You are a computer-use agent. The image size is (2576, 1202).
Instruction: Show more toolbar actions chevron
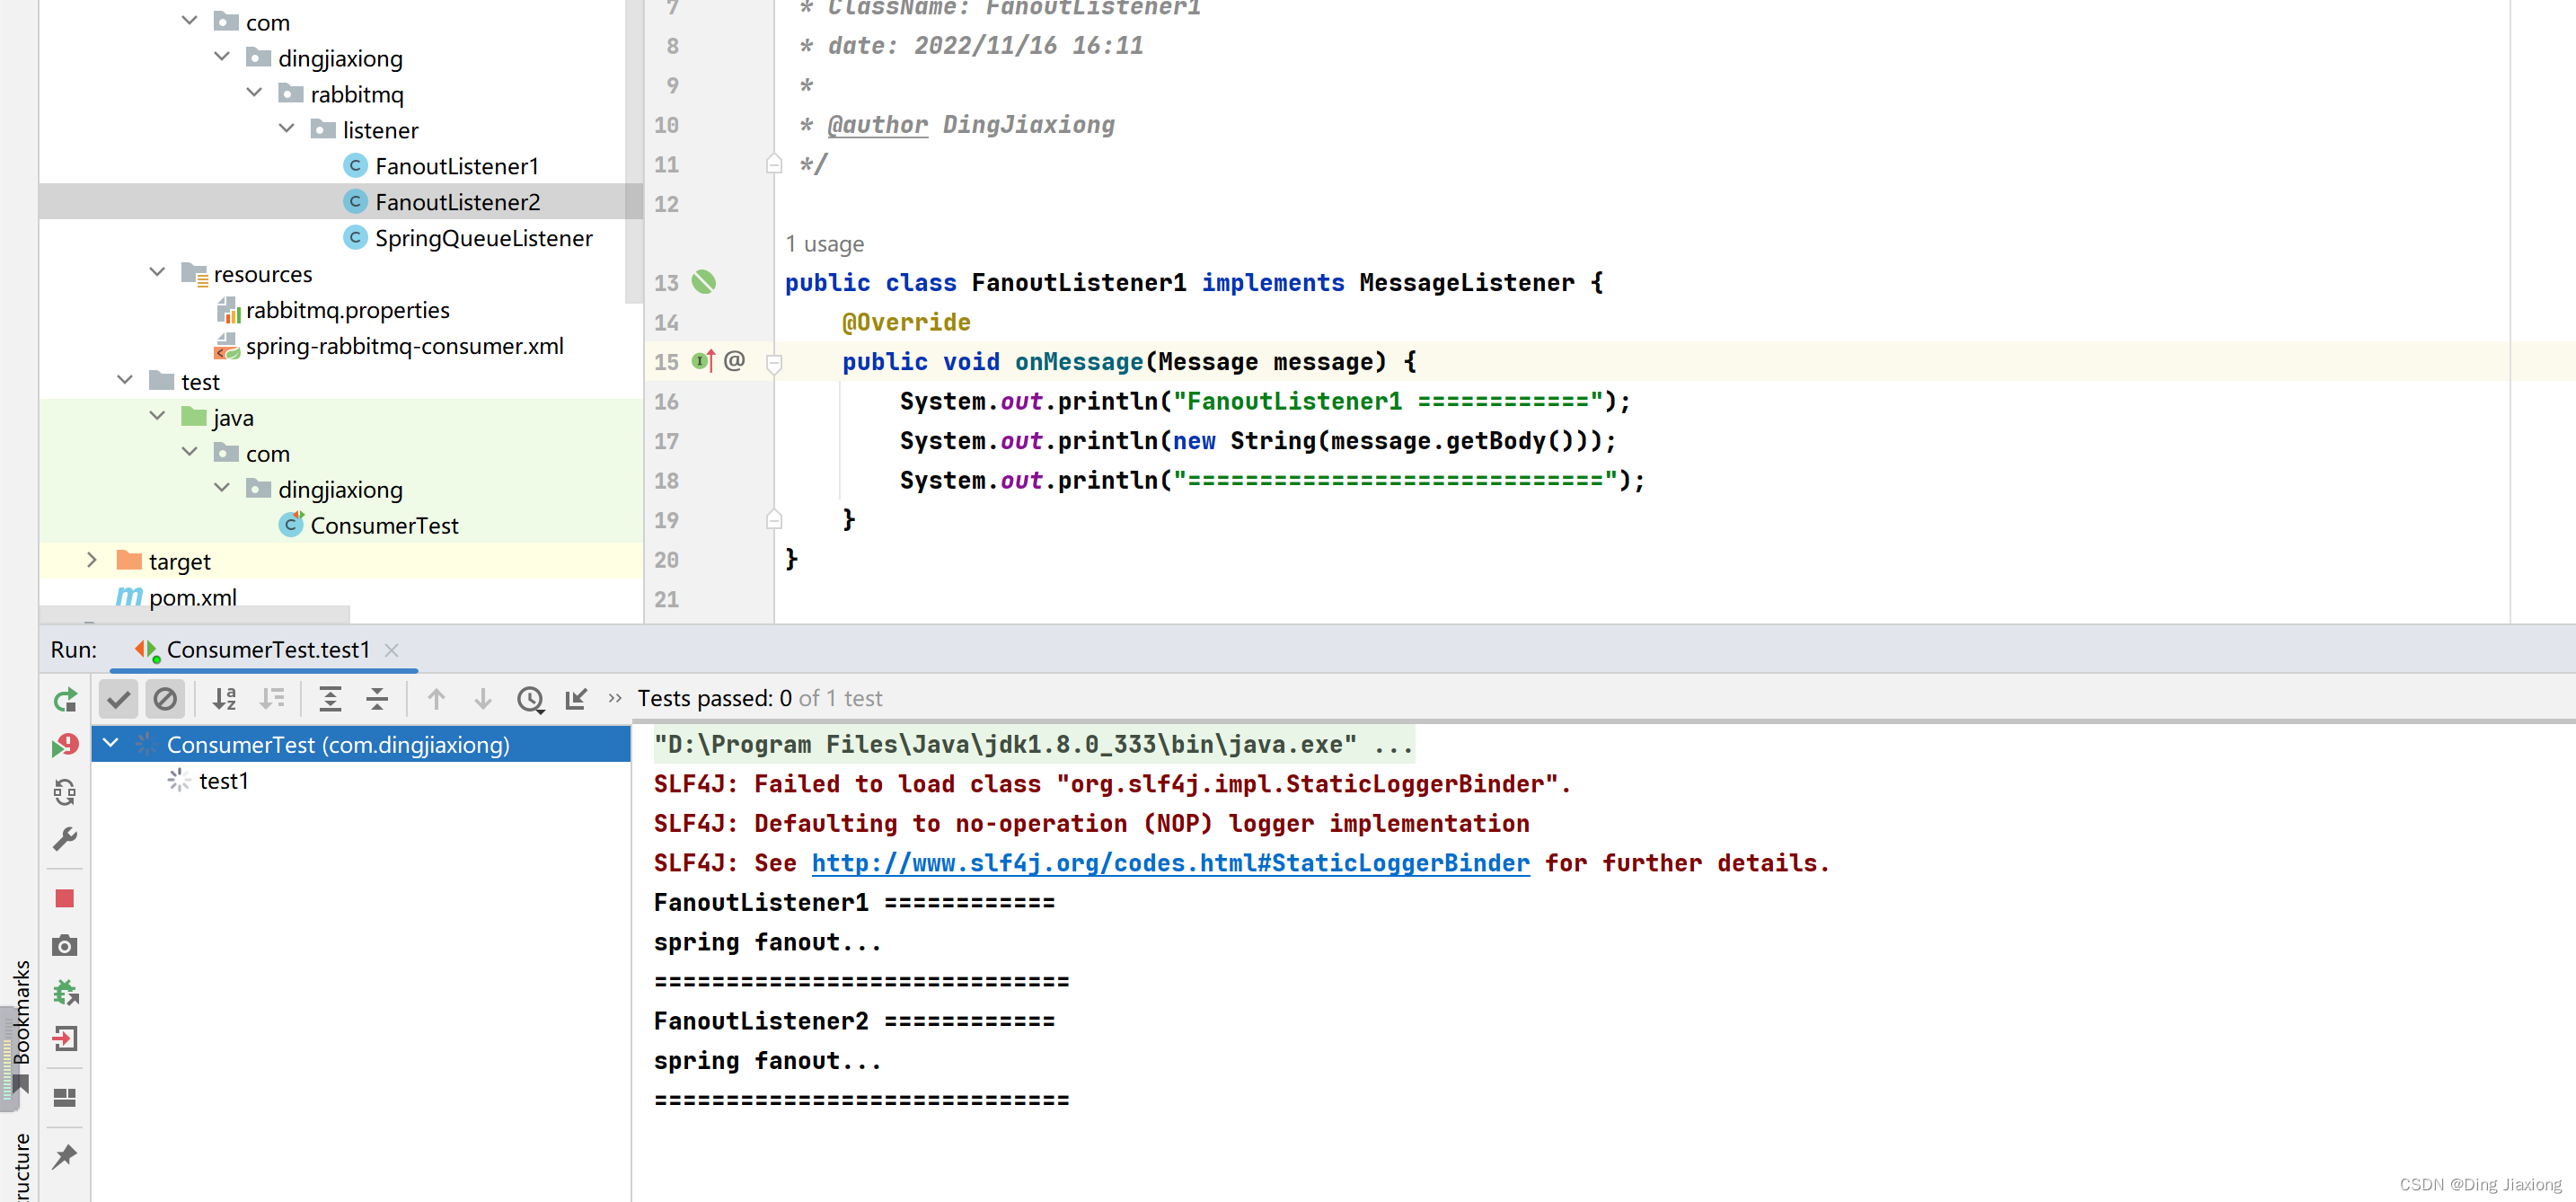click(x=615, y=698)
